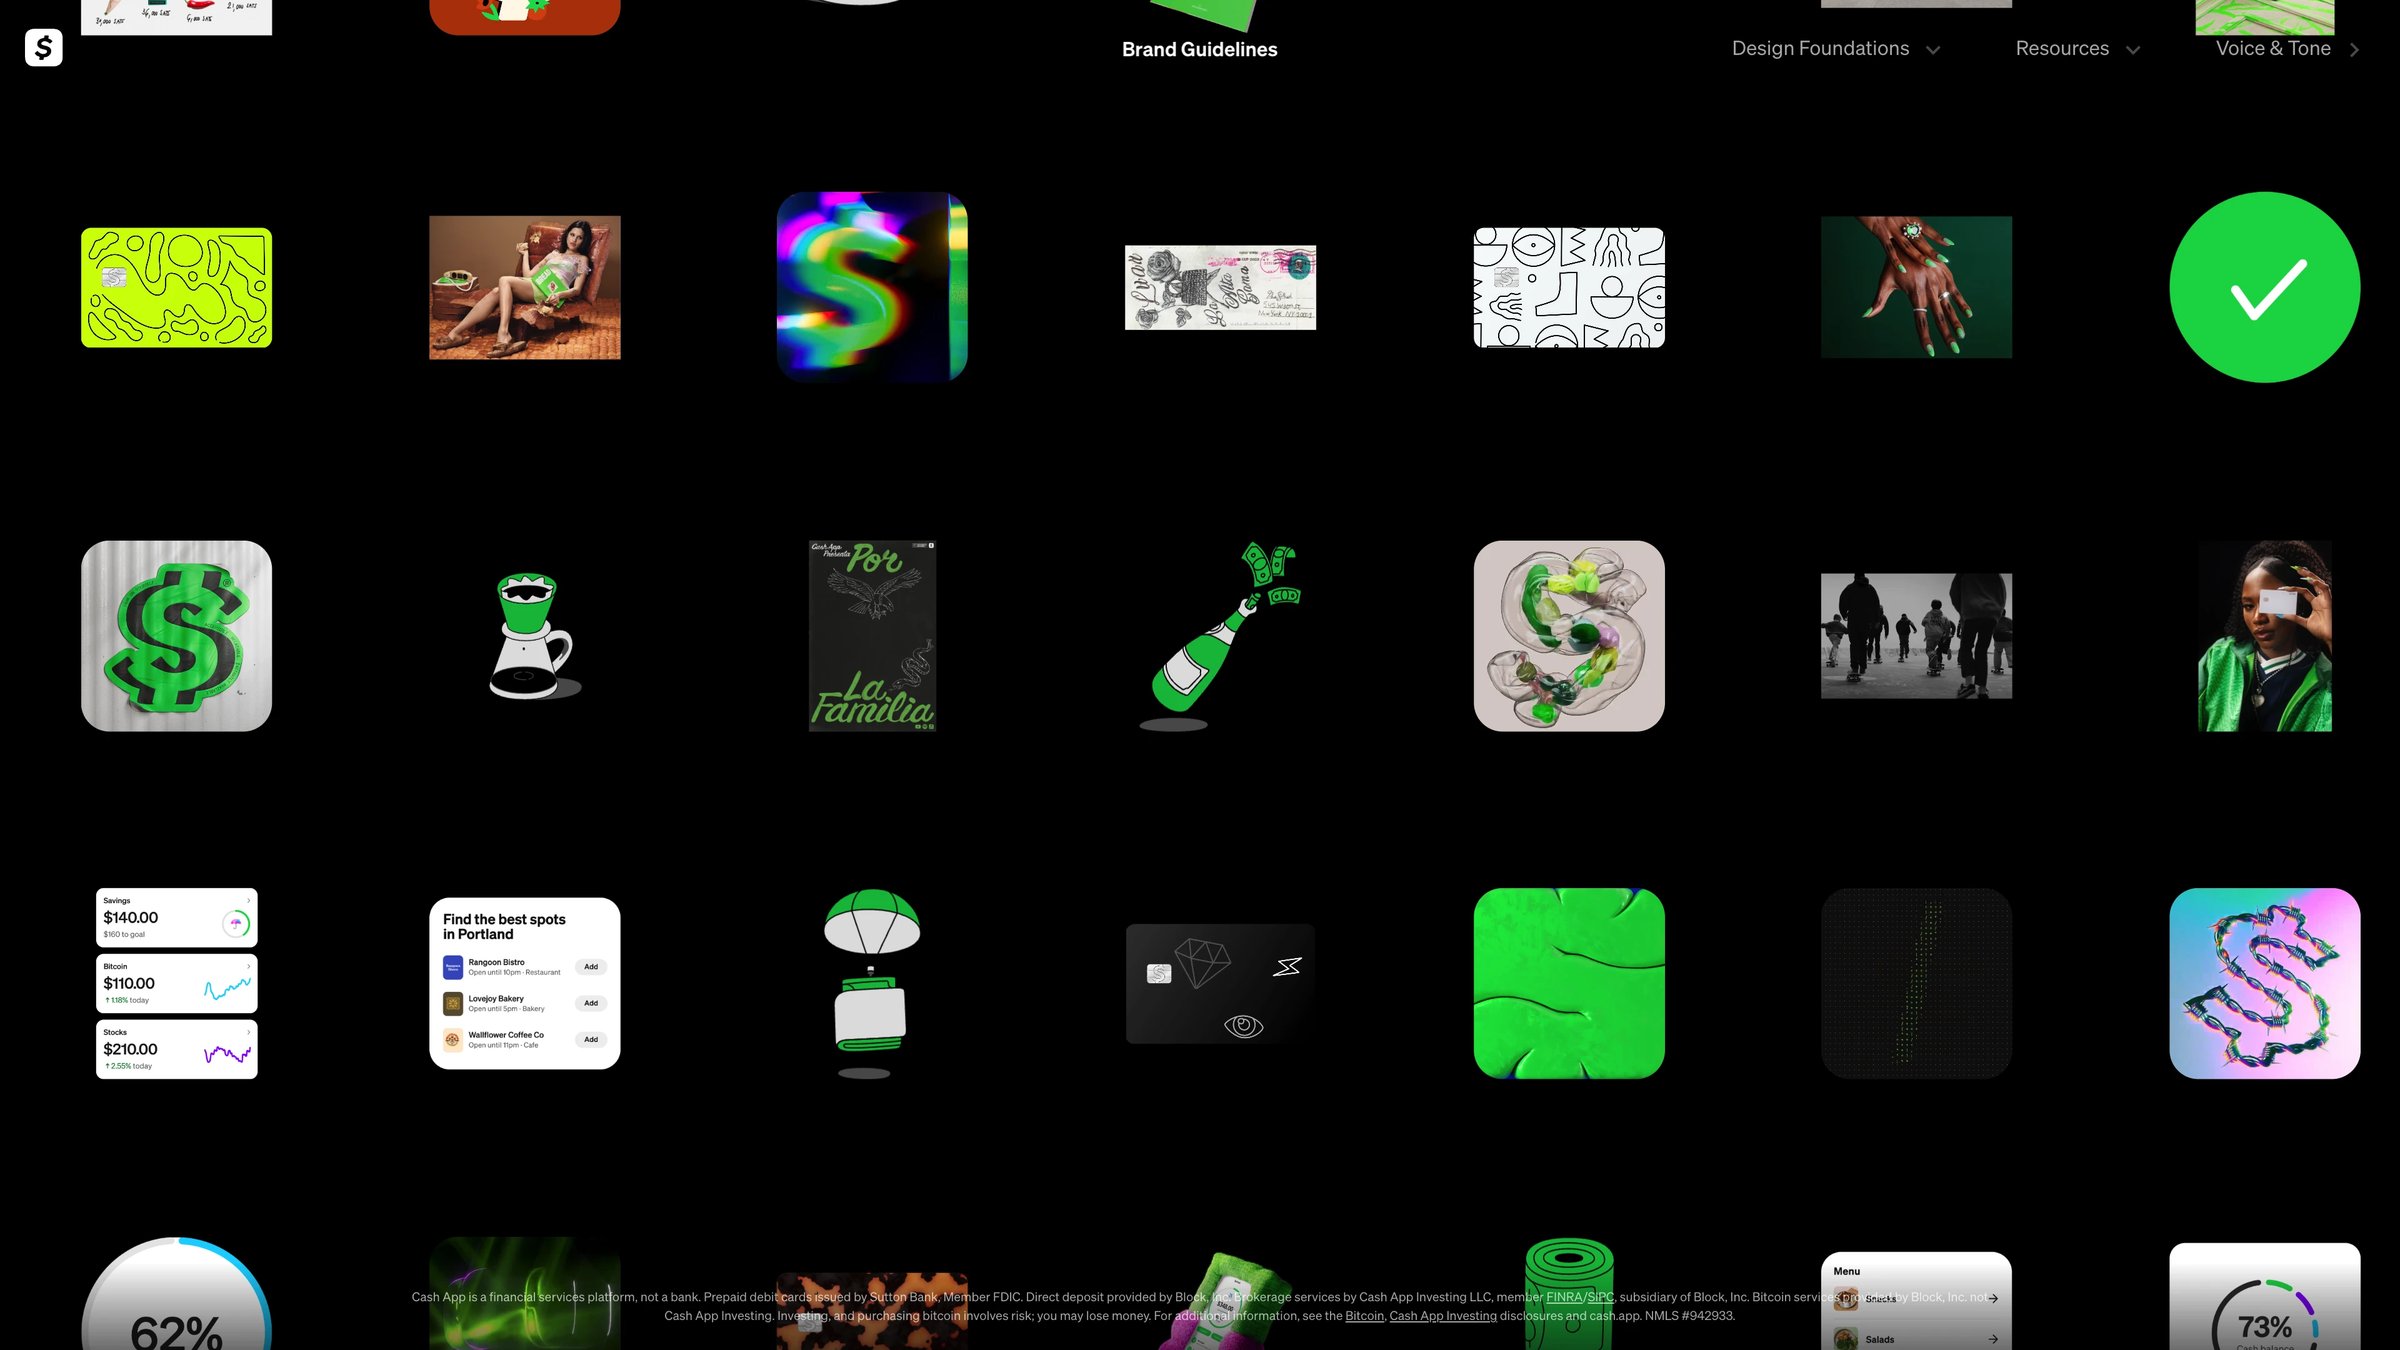
Task: Click the solid green molded texture swatch
Action: [x=1568, y=982]
